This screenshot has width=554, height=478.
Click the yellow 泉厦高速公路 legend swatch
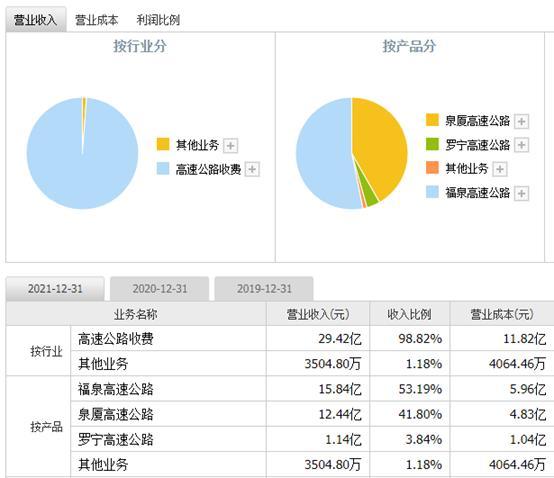click(x=432, y=120)
